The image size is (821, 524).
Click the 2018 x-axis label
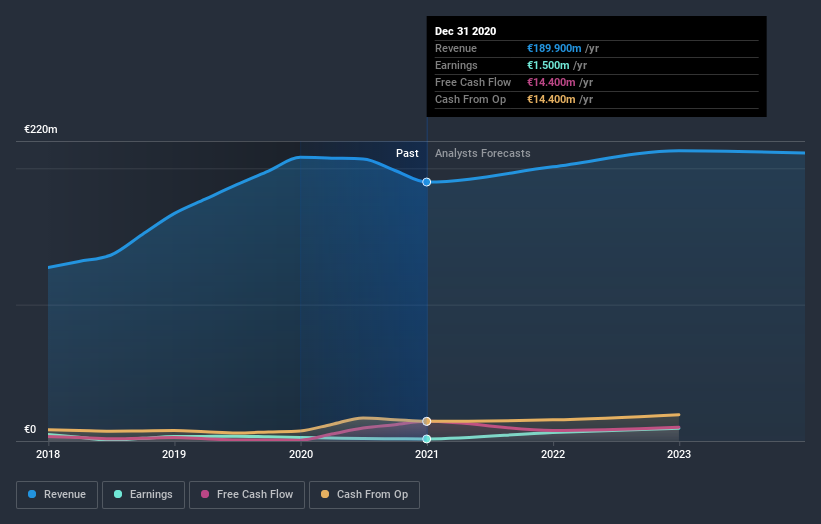coord(48,454)
